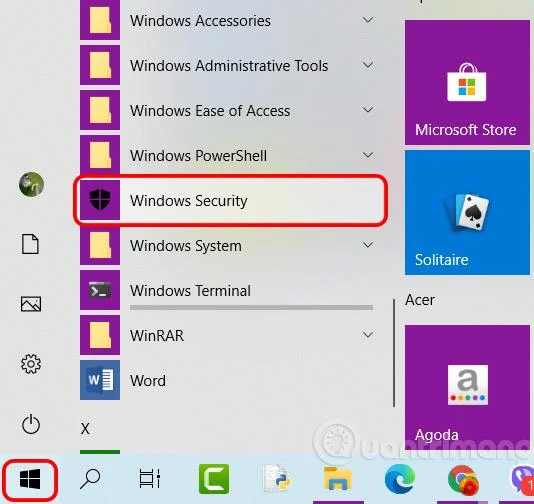534x504 pixels.
Task: Expand Windows PowerShell chevron
Action: point(368,155)
